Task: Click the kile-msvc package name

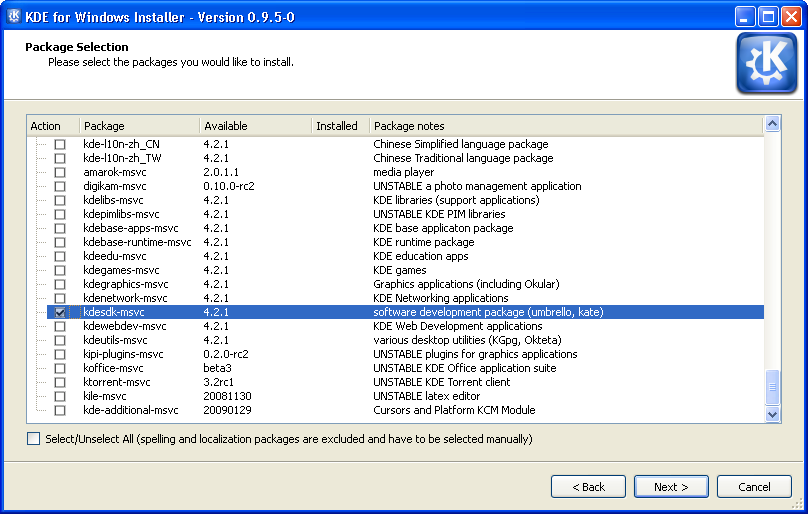Action: (105, 396)
